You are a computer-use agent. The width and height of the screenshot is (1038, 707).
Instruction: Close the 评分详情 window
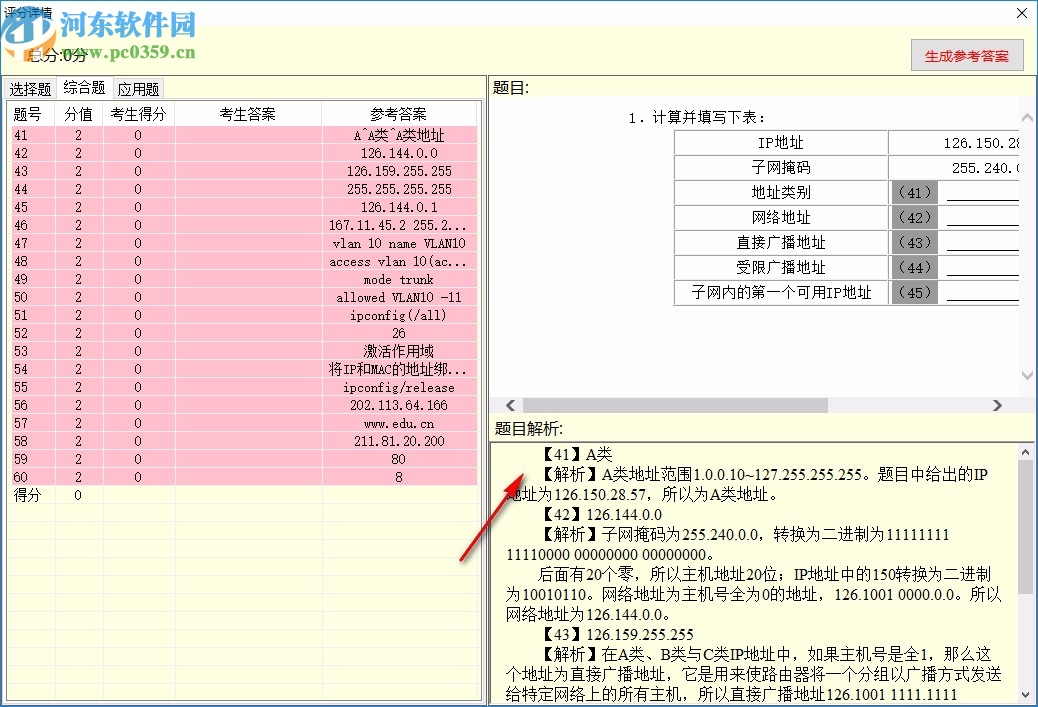1021,13
